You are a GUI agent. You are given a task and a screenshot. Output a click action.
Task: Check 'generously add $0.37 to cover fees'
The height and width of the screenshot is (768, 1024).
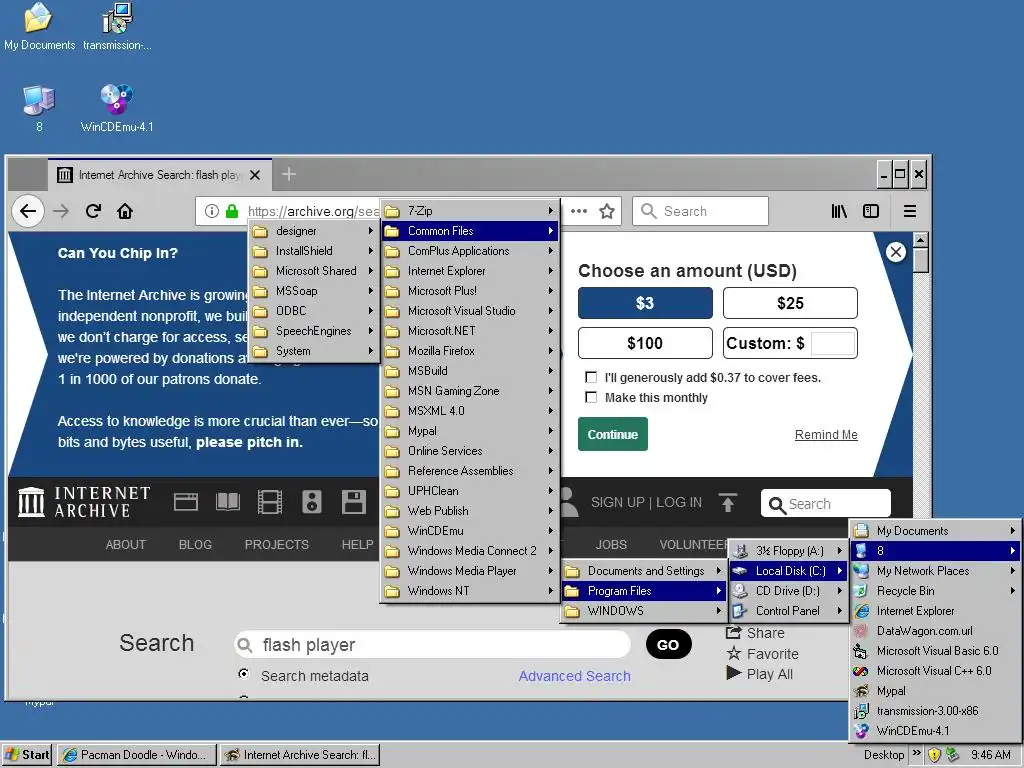pyautogui.click(x=591, y=377)
